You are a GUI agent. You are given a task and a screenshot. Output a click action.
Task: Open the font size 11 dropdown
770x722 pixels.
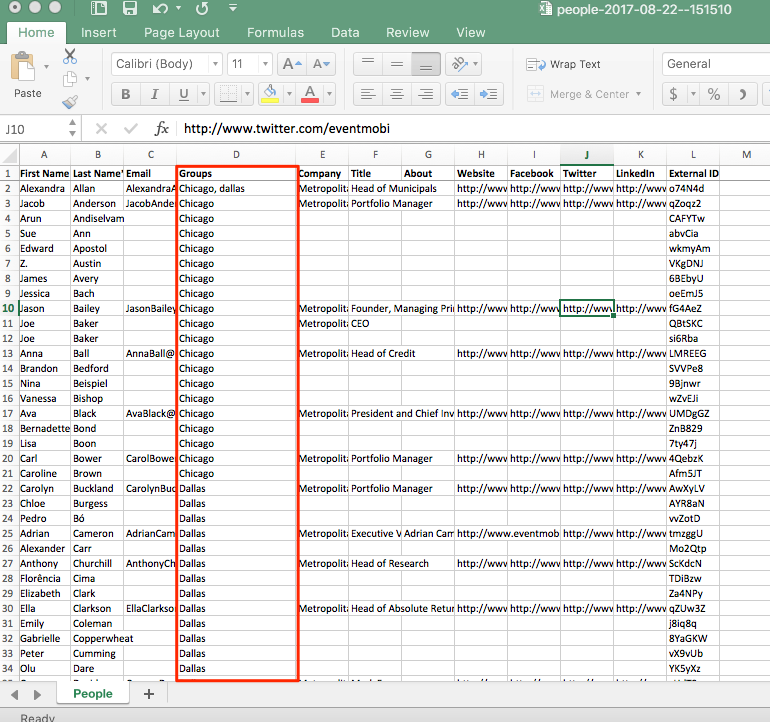(x=265, y=64)
